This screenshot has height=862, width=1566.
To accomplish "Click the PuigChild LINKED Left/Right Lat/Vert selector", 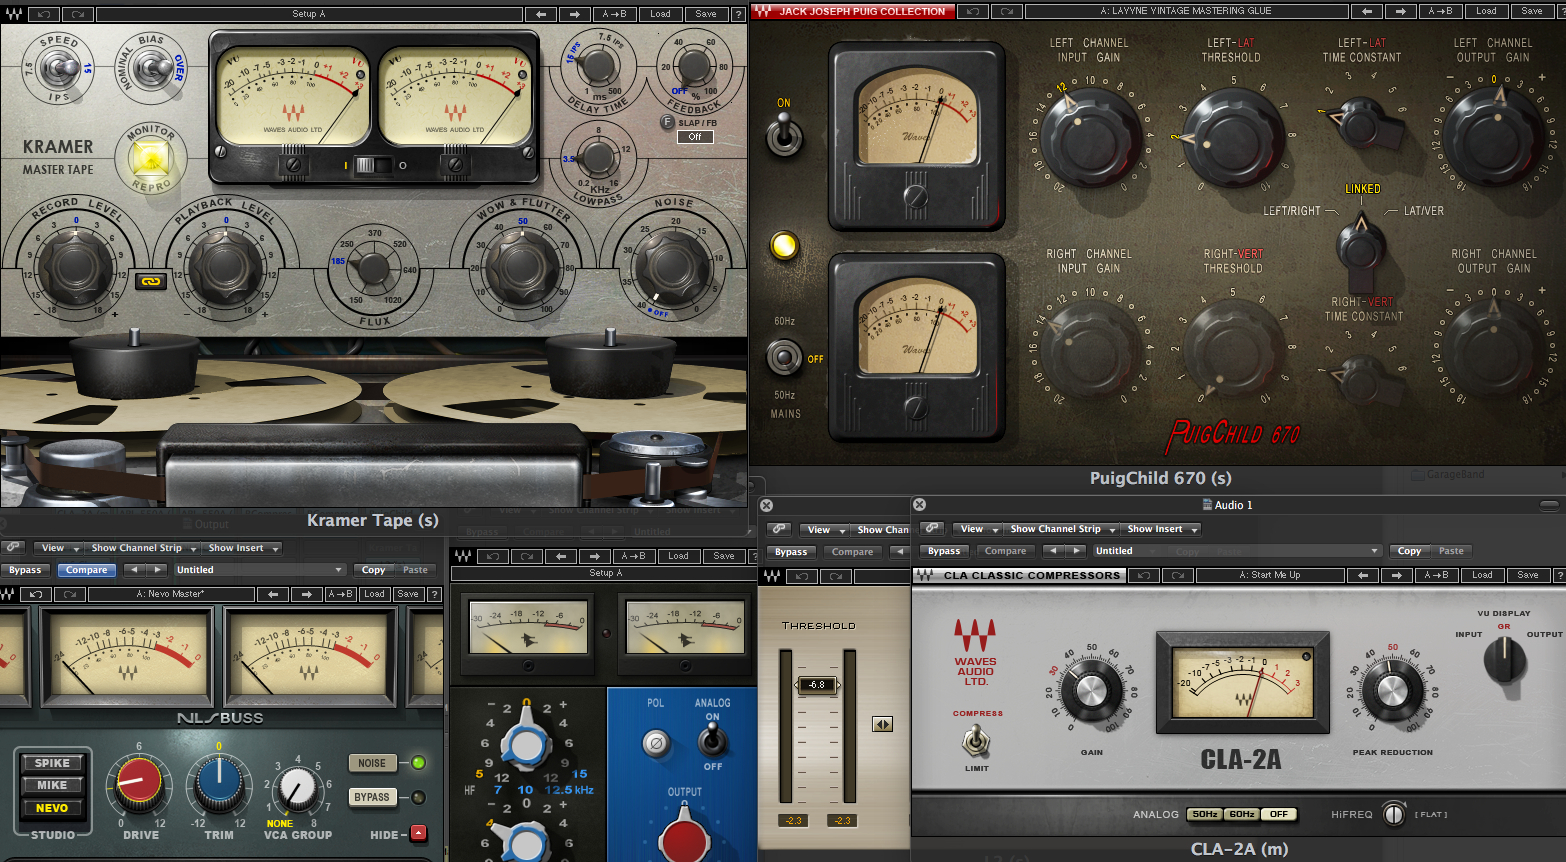I will click(1362, 245).
